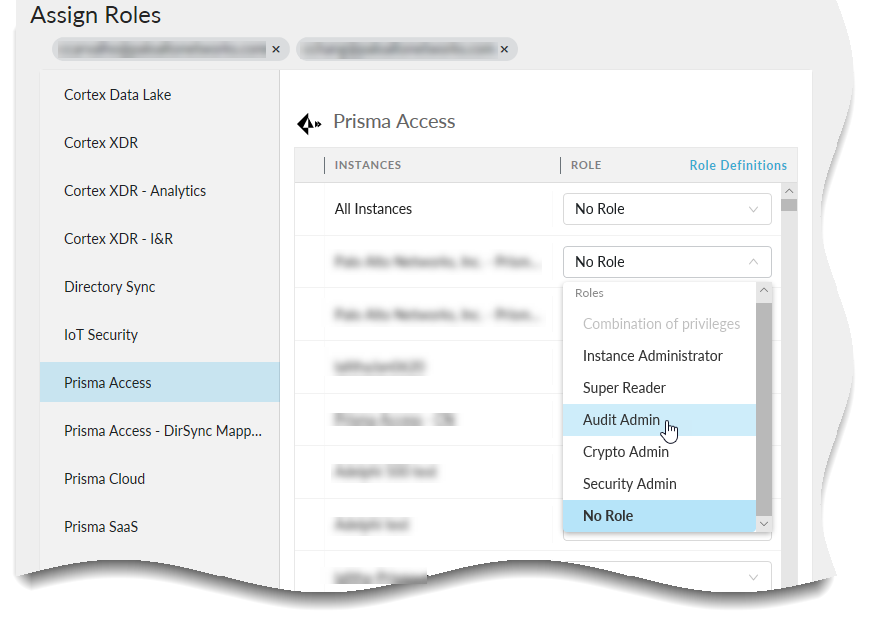Open Cortex Data Lake in the sidebar
Viewport: 870px width, 625px height.
coord(117,95)
